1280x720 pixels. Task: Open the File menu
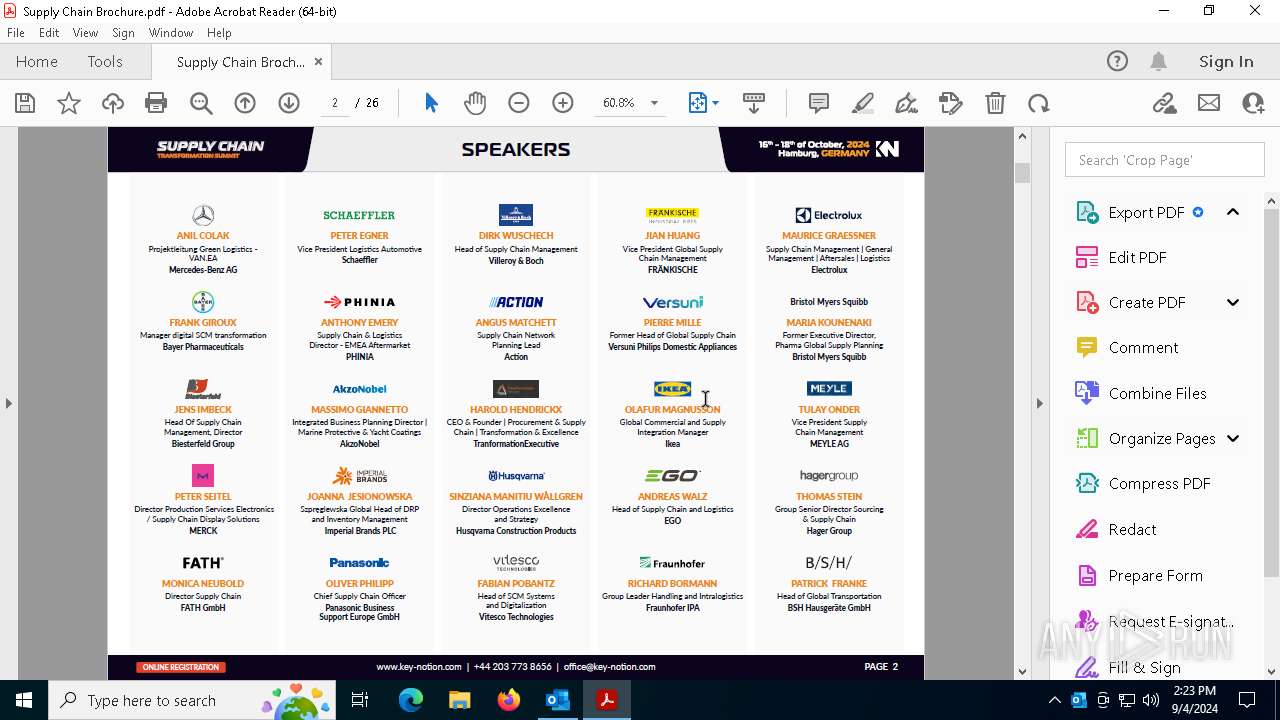[16, 33]
